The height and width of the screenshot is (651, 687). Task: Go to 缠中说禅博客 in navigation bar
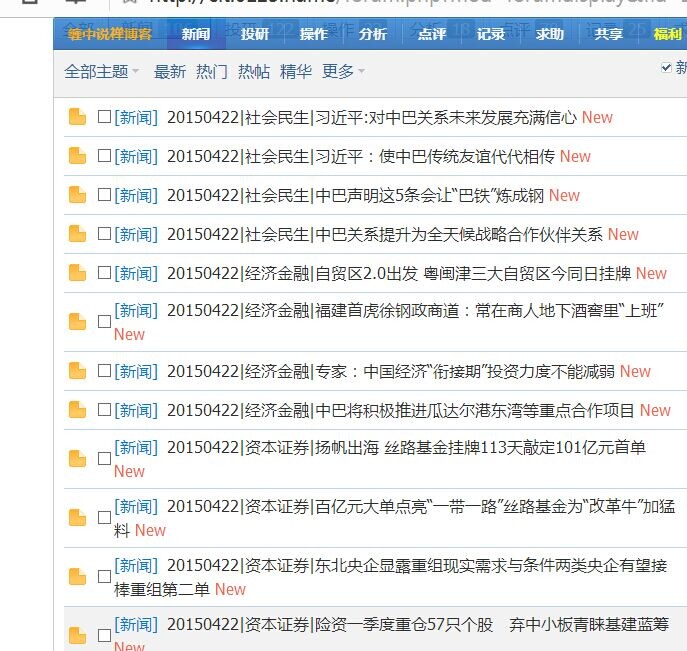click(x=109, y=34)
